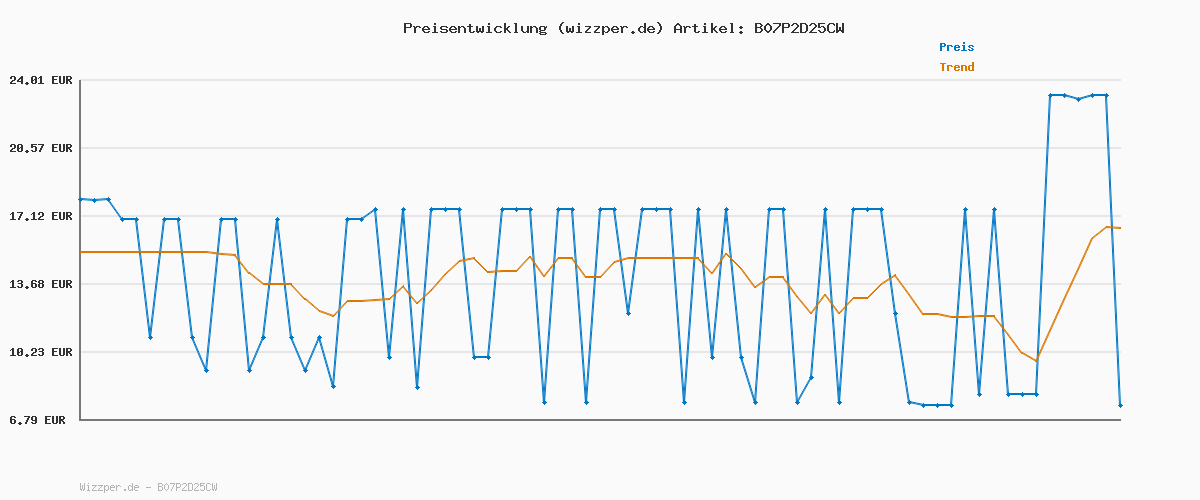
Task: Click the article code in footer watermark
Action: (187, 487)
